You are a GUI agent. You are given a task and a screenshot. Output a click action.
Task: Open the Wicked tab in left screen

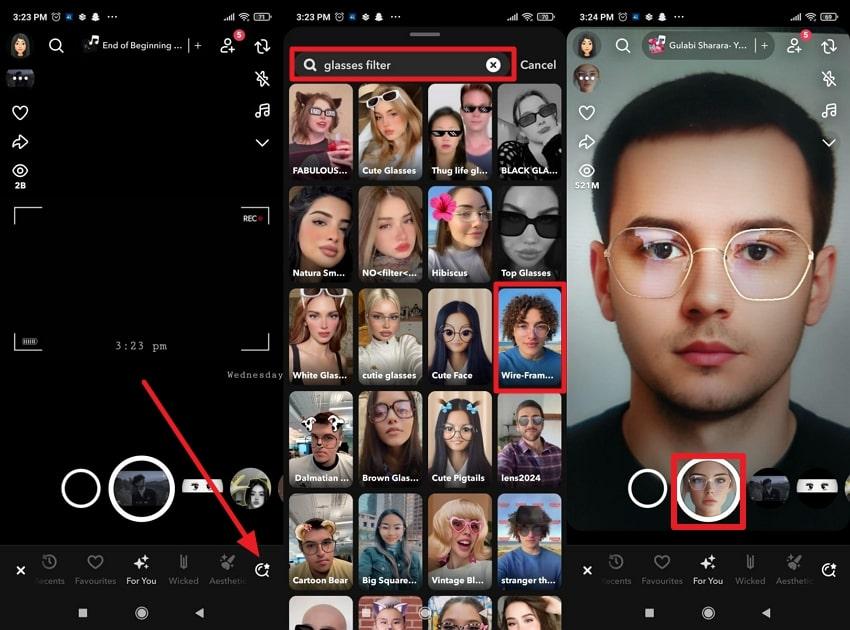pyautogui.click(x=184, y=570)
